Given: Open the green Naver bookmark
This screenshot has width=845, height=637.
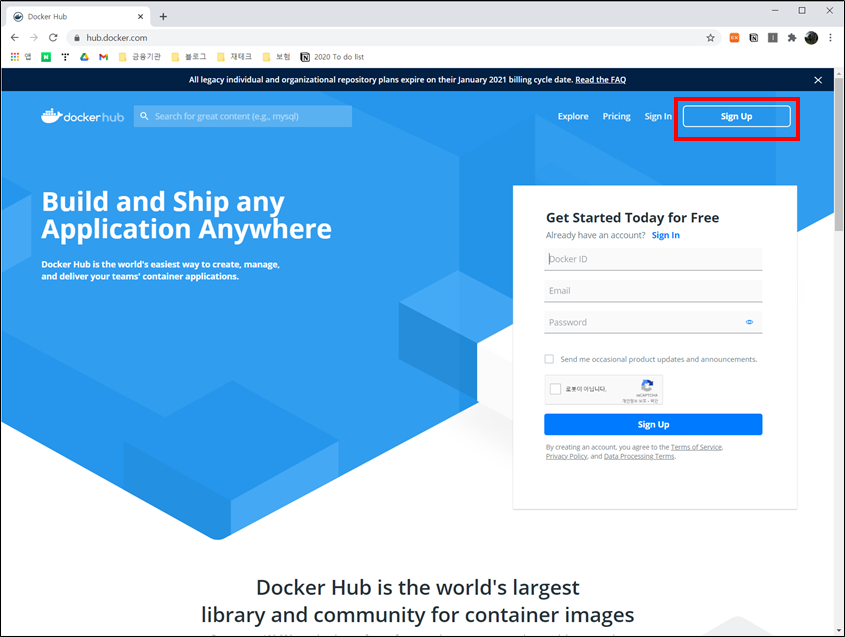Looking at the screenshot, I should [x=46, y=57].
